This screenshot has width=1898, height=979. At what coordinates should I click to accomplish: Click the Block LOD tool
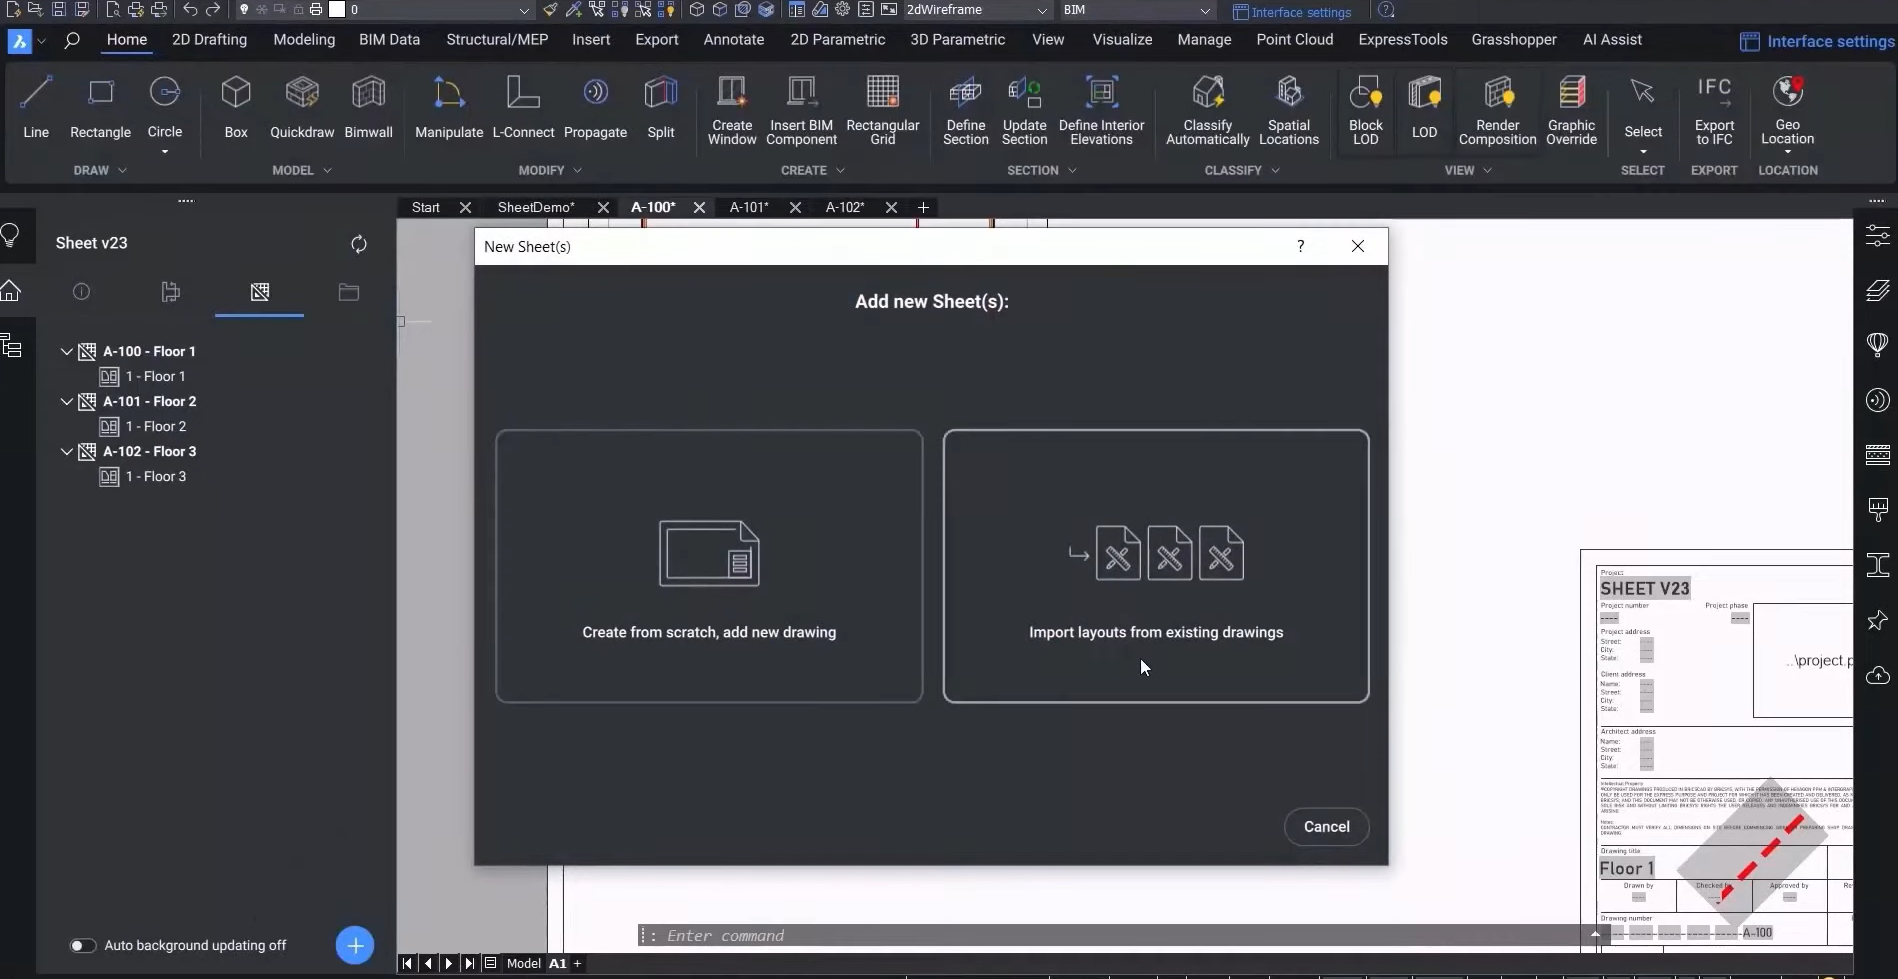(x=1365, y=110)
